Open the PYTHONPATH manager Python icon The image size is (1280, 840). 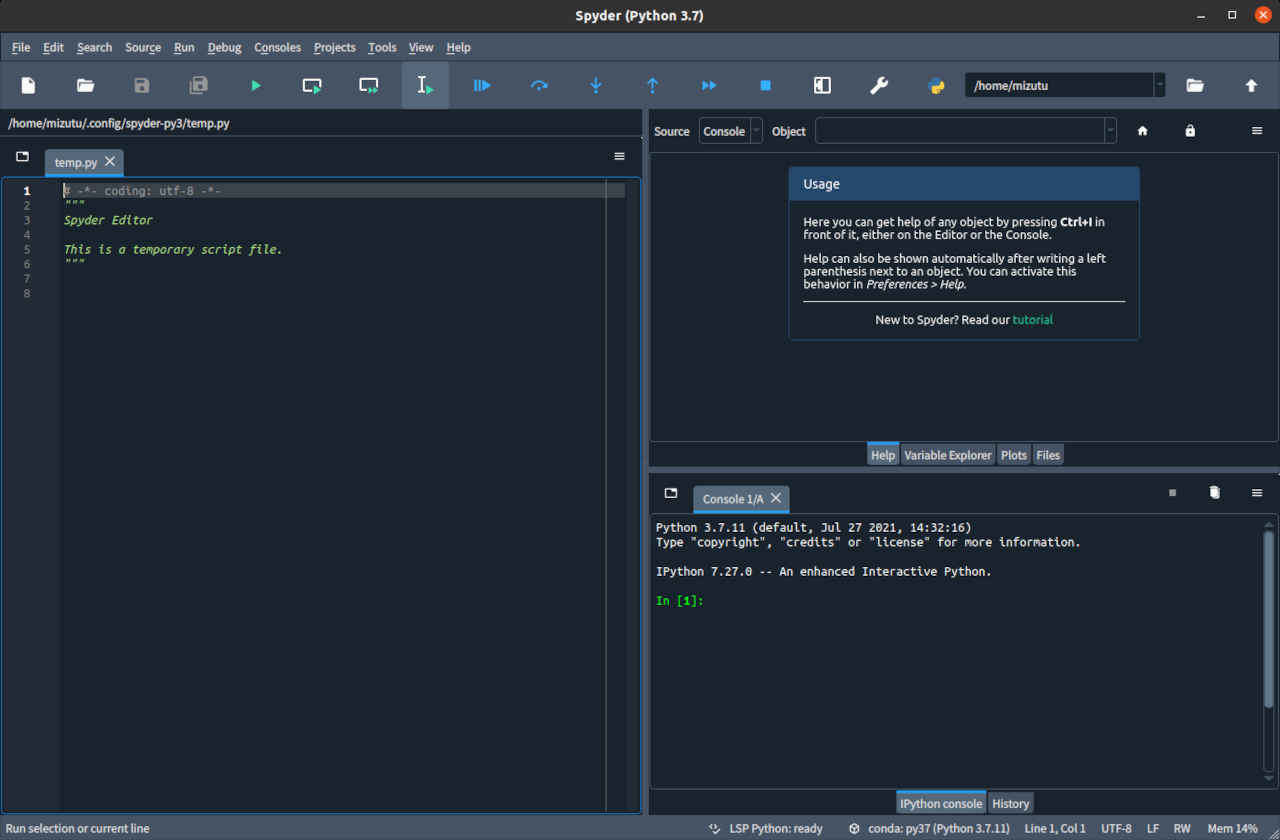click(x=937, y=86)
